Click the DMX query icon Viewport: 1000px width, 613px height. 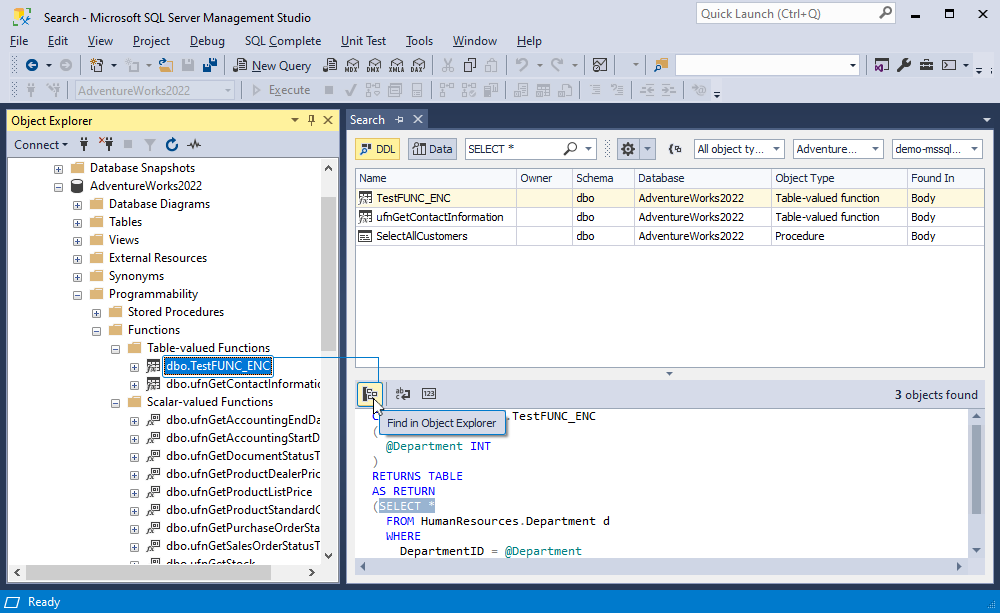(x=374, y=65)
